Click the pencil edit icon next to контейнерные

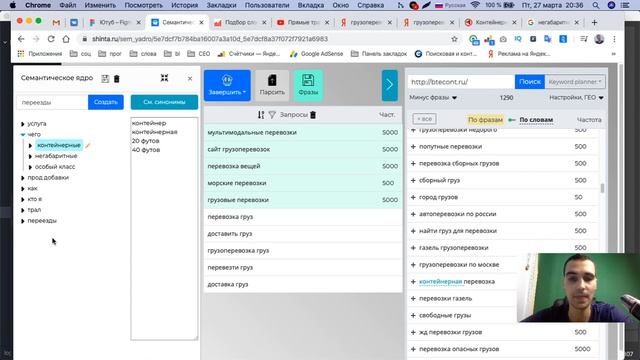click(x=87, y=145)
